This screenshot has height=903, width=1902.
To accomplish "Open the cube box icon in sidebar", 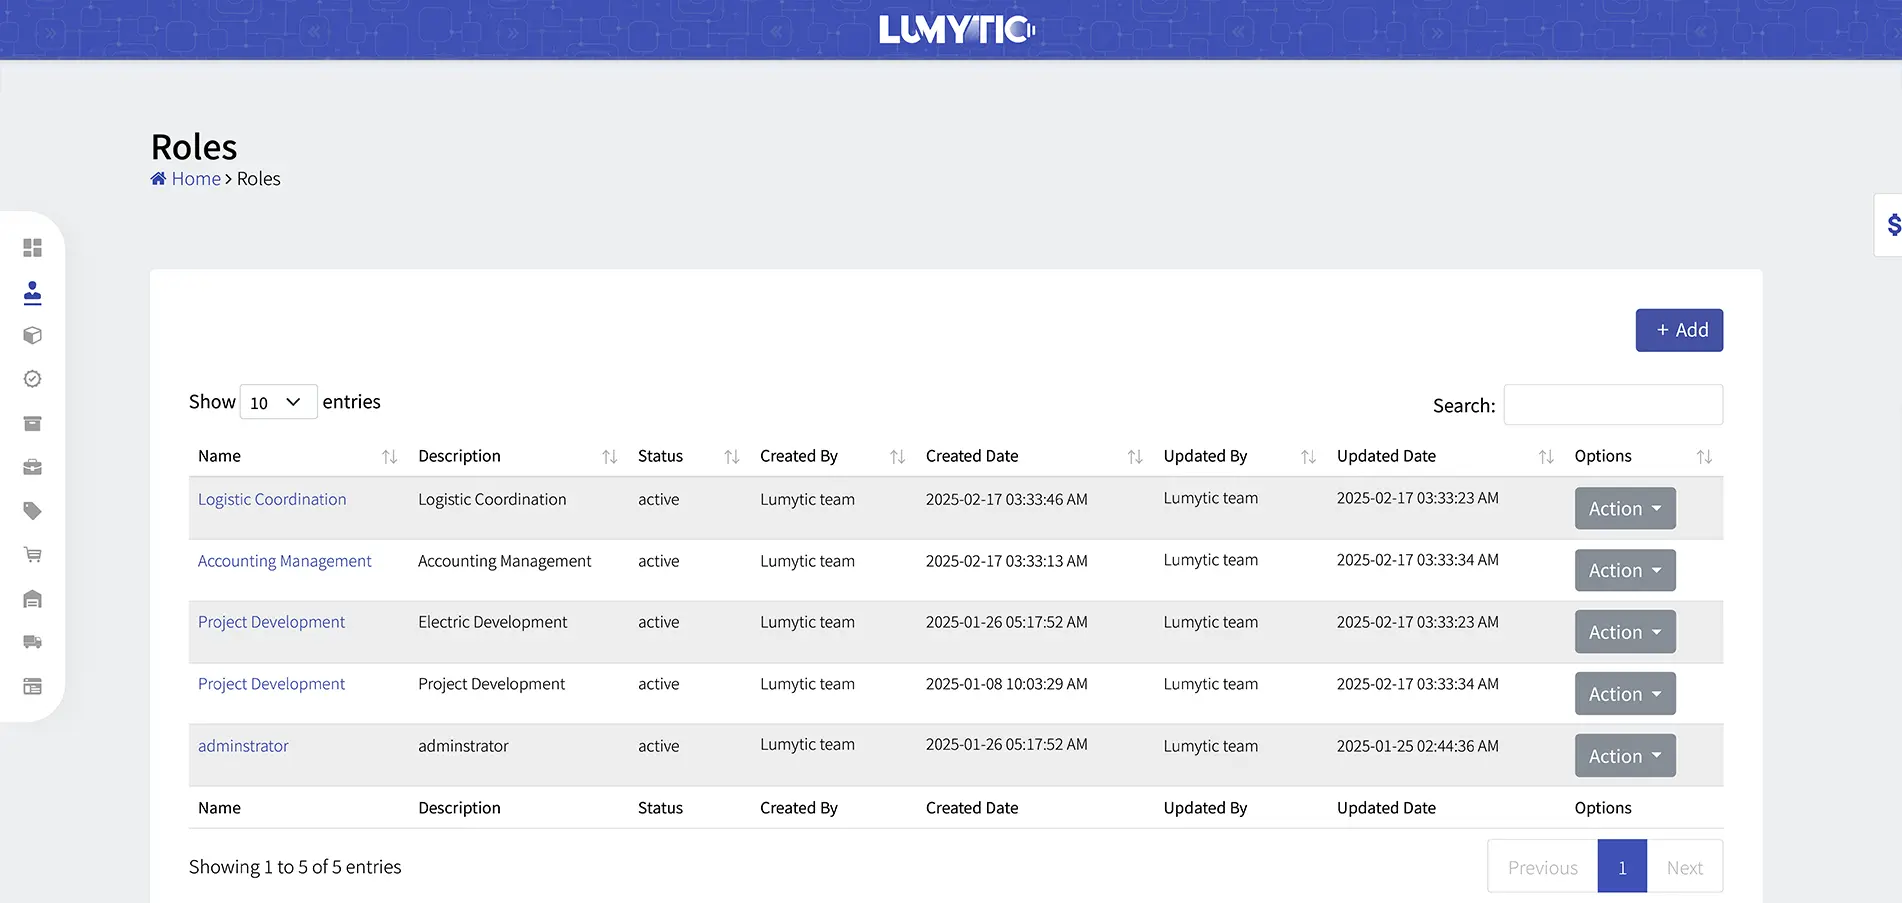I will pyautogui.click(x=32, y=336).
